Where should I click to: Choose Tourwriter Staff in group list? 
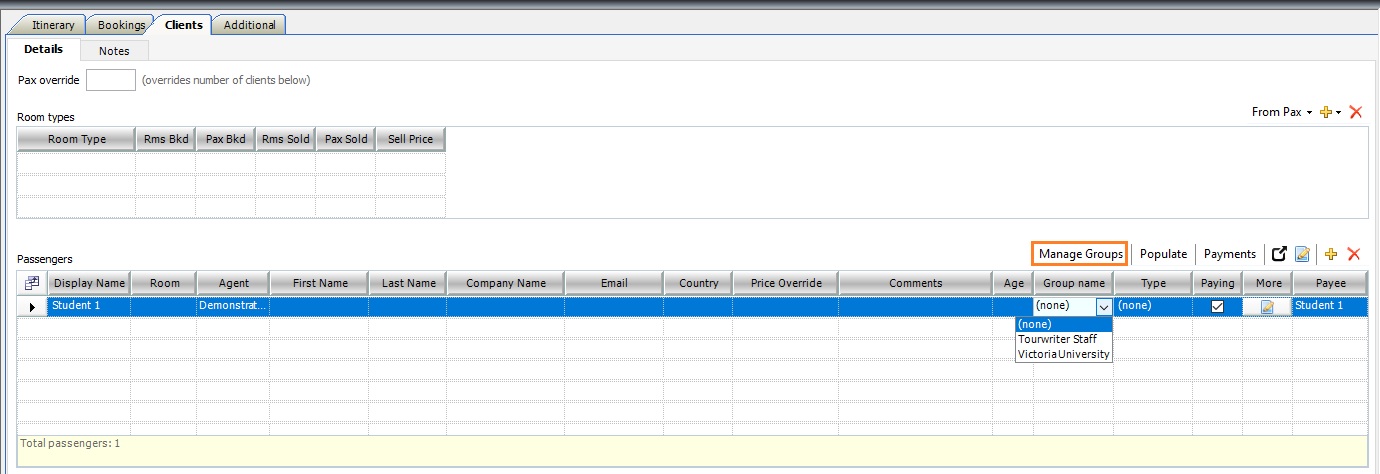point(1057,339)
